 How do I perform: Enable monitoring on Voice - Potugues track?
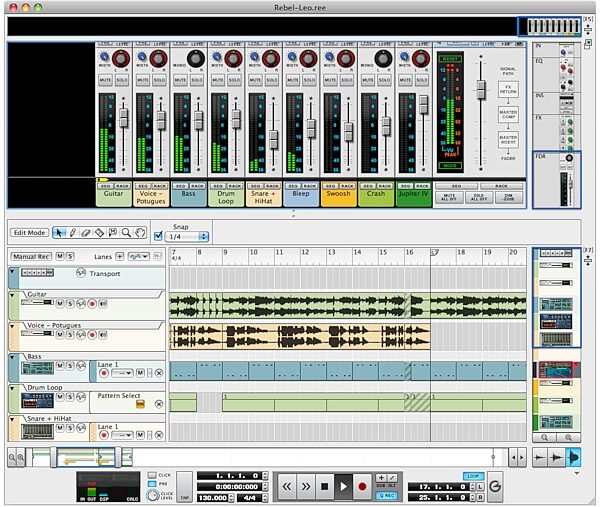click(x=103, y=335)
